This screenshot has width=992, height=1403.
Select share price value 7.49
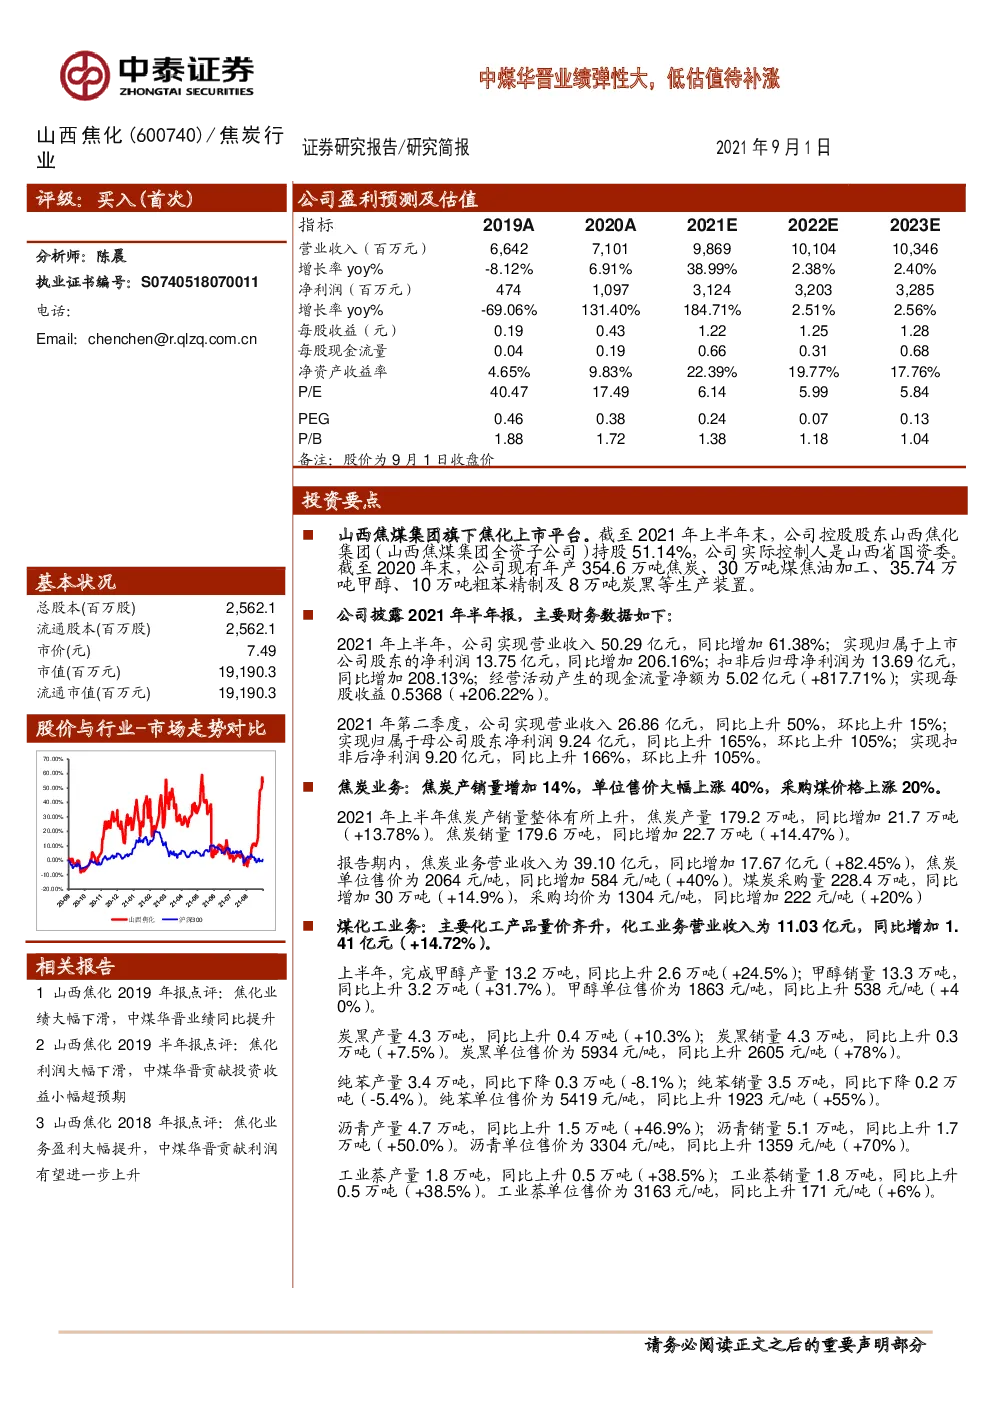261,651
